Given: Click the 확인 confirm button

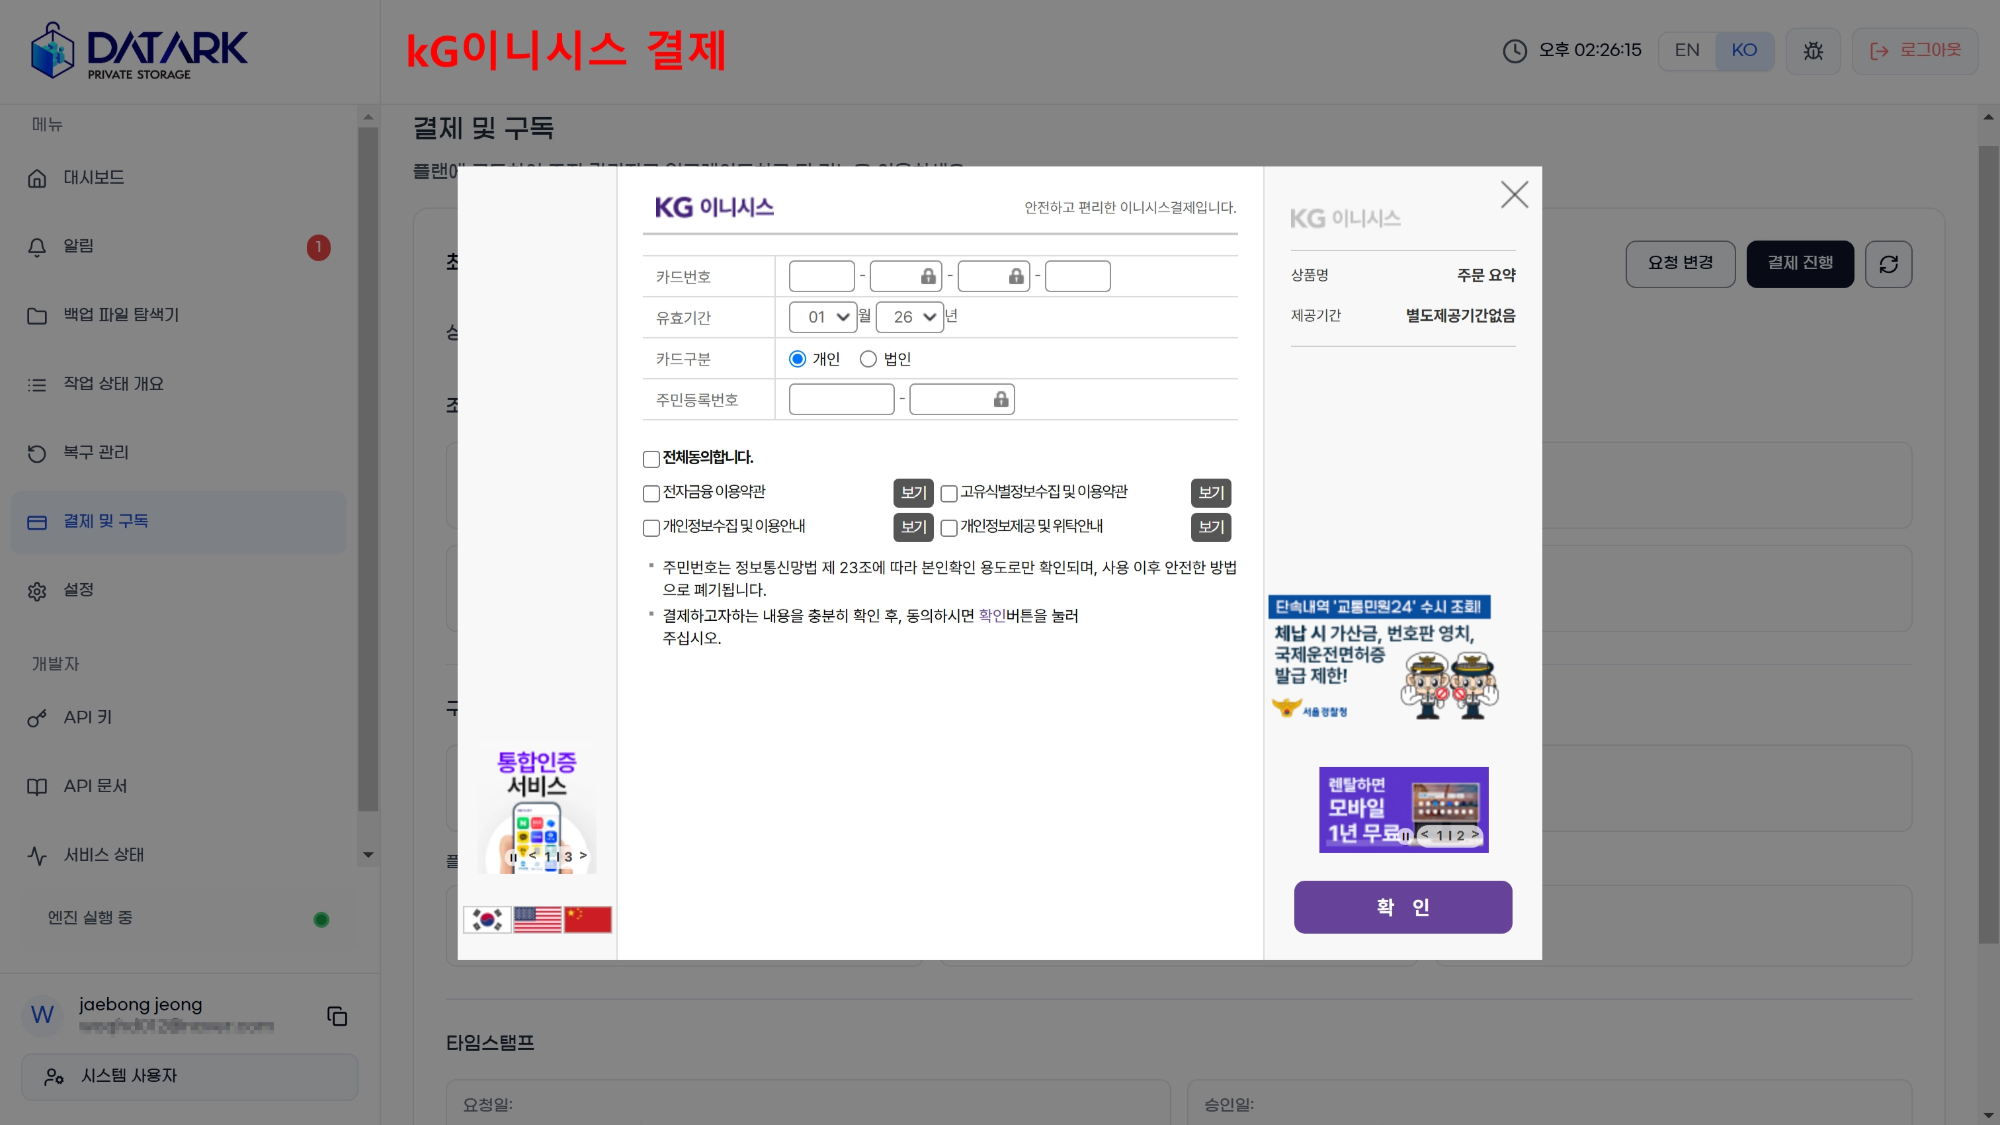Looking at the screenshot, I should pos(1402,907).
